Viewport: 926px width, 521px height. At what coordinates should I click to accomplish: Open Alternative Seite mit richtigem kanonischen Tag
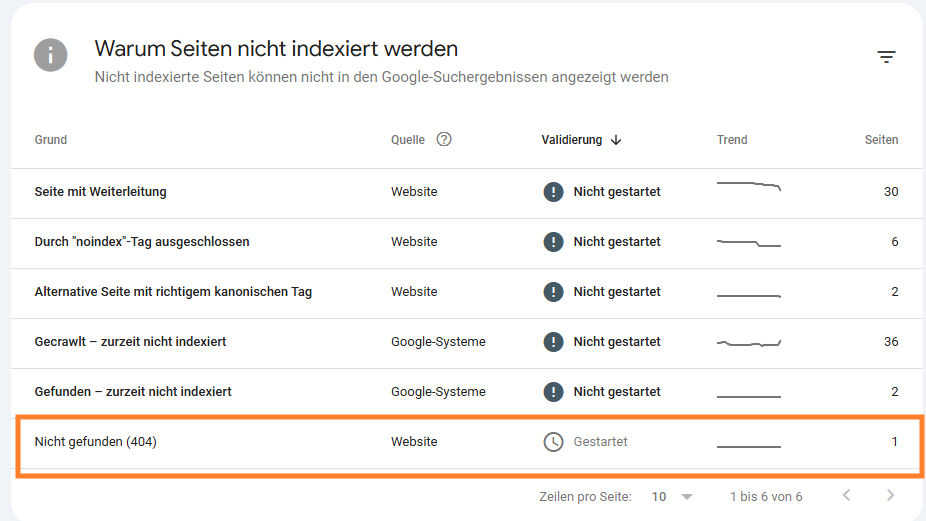point(173,292)
